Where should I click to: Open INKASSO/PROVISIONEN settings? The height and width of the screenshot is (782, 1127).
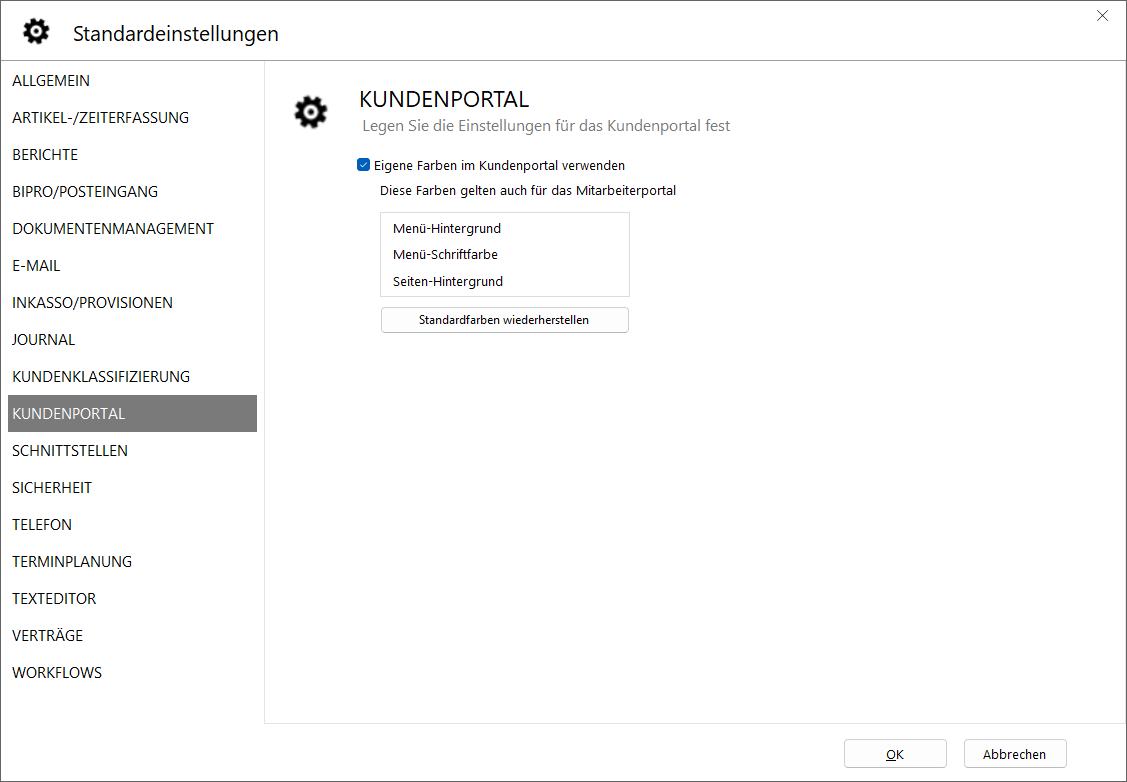(x=92, y=303)
